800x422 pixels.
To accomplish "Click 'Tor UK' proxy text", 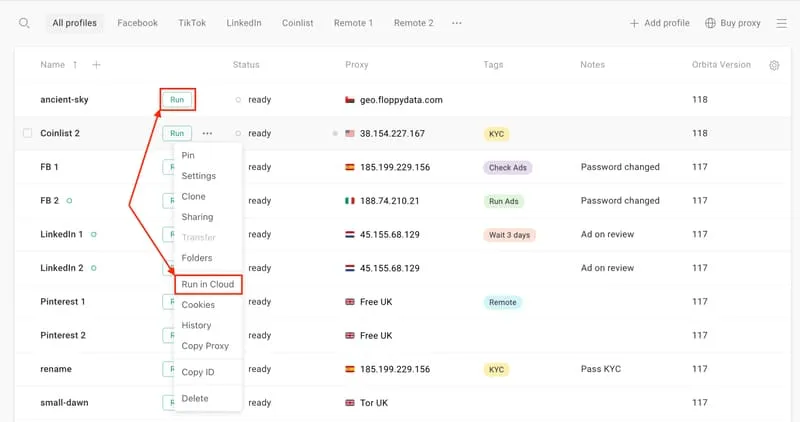I will coord(373,403).
